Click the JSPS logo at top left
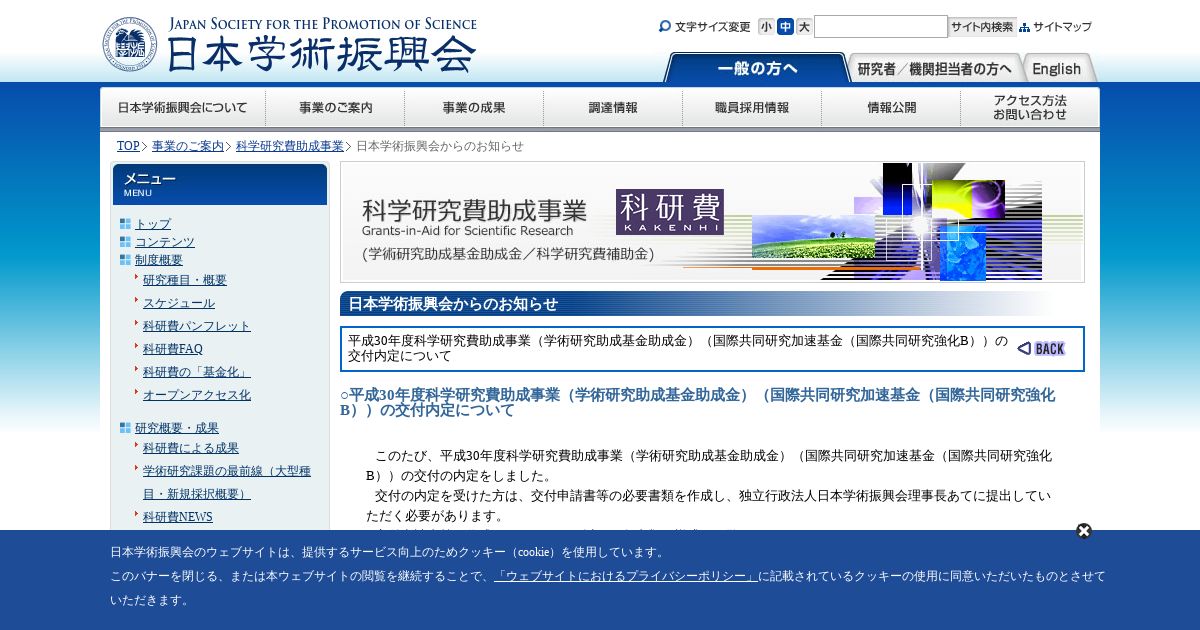Viewport: 1200px width, 630px height. point(289,44)
